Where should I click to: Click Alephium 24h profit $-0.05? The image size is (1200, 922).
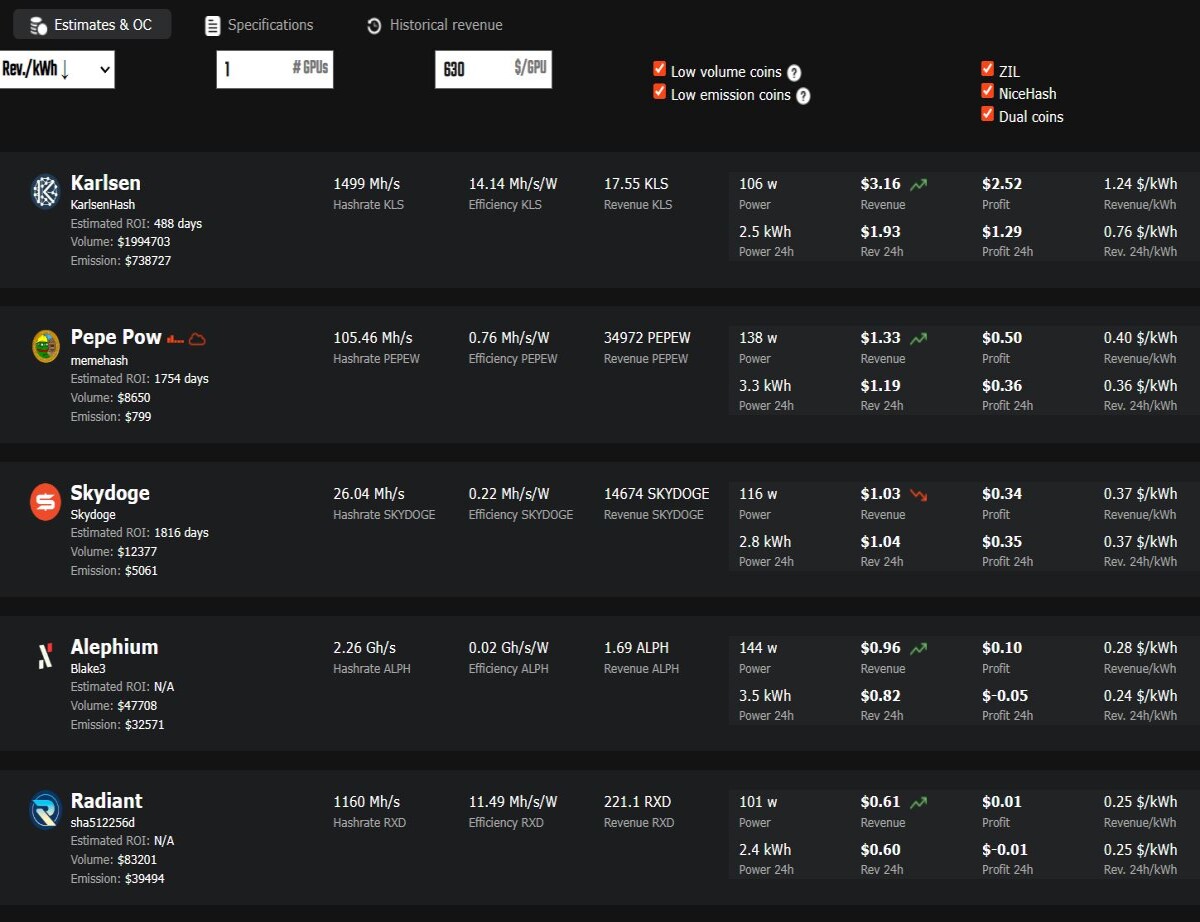pos(1005,696)
